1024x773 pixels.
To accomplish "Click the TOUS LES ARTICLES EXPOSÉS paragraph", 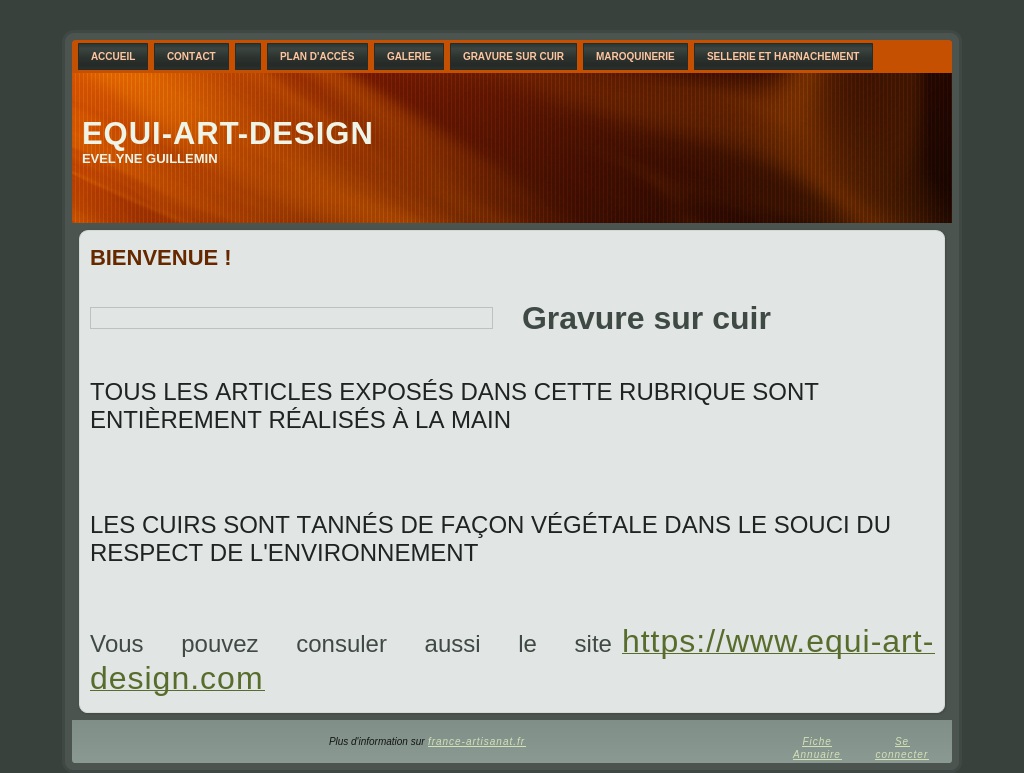I will 454,405.
